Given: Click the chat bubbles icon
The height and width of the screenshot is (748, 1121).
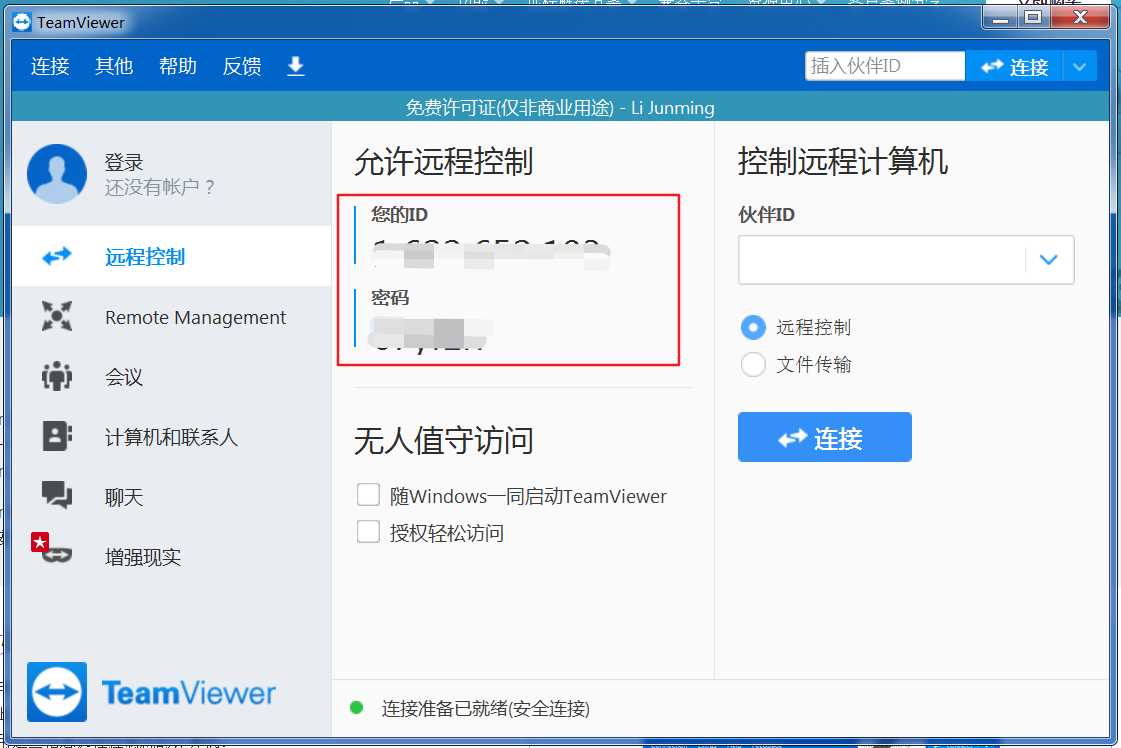Looking at the screenshot, I should [x=56, y=495].
